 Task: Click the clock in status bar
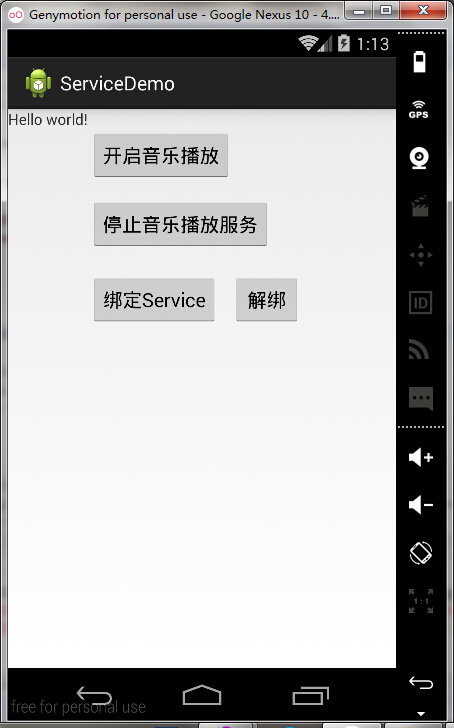coord(372,44)
